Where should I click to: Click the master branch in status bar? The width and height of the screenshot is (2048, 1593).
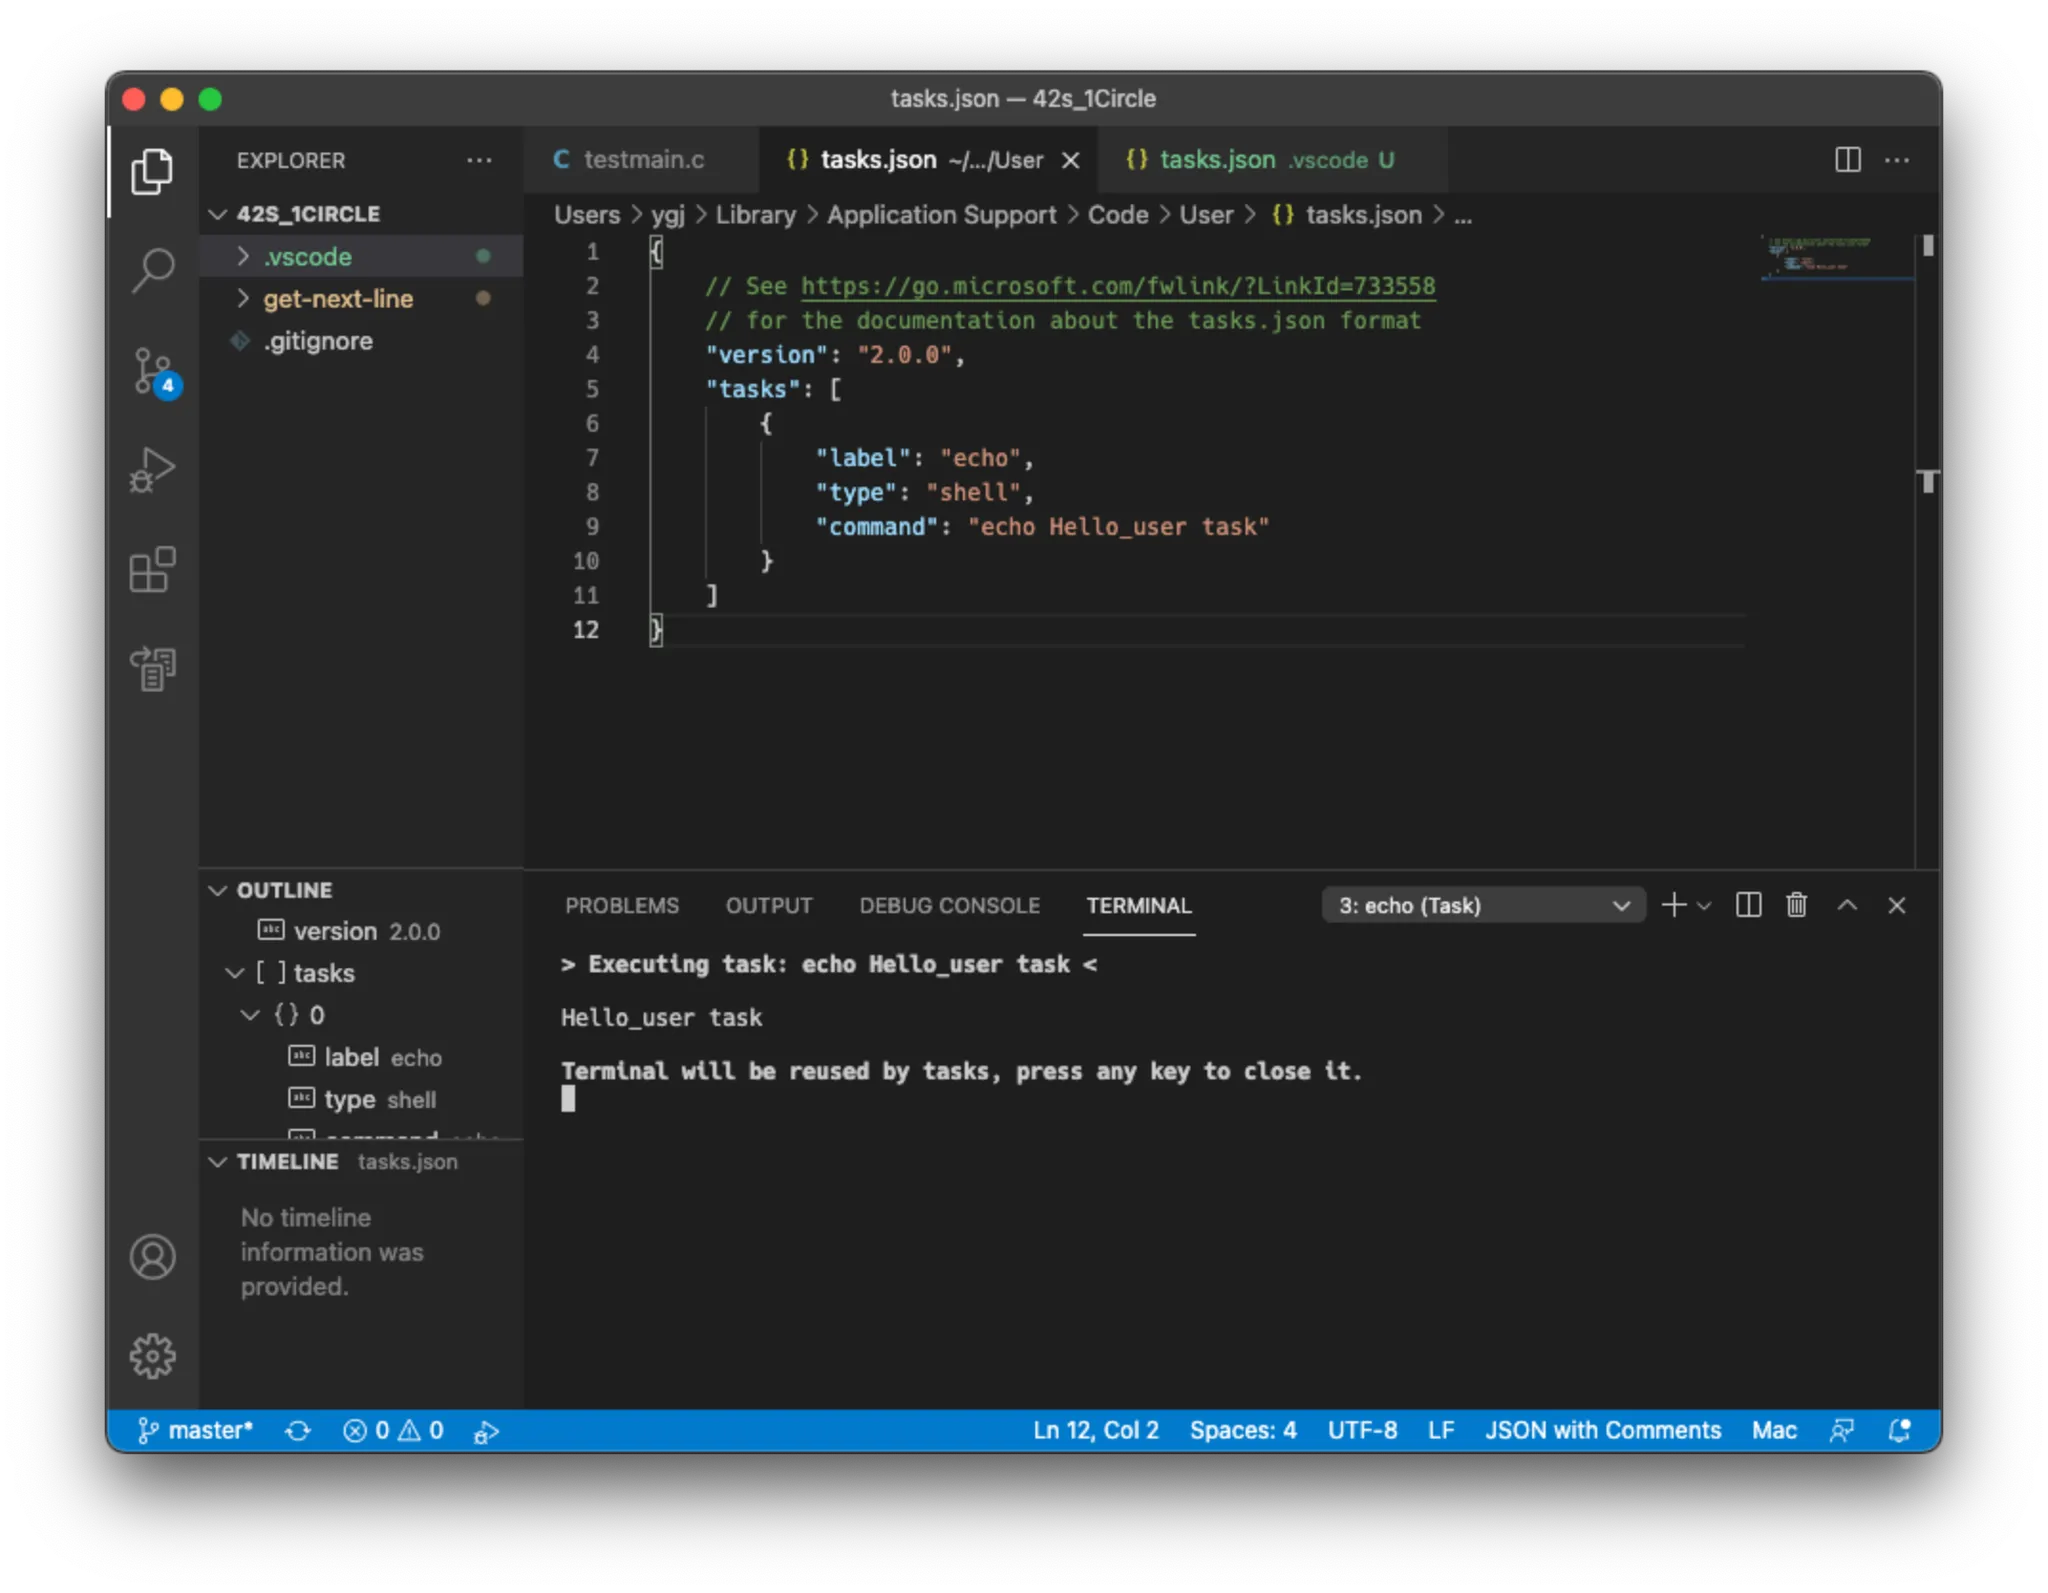(x=197, y=1430)
